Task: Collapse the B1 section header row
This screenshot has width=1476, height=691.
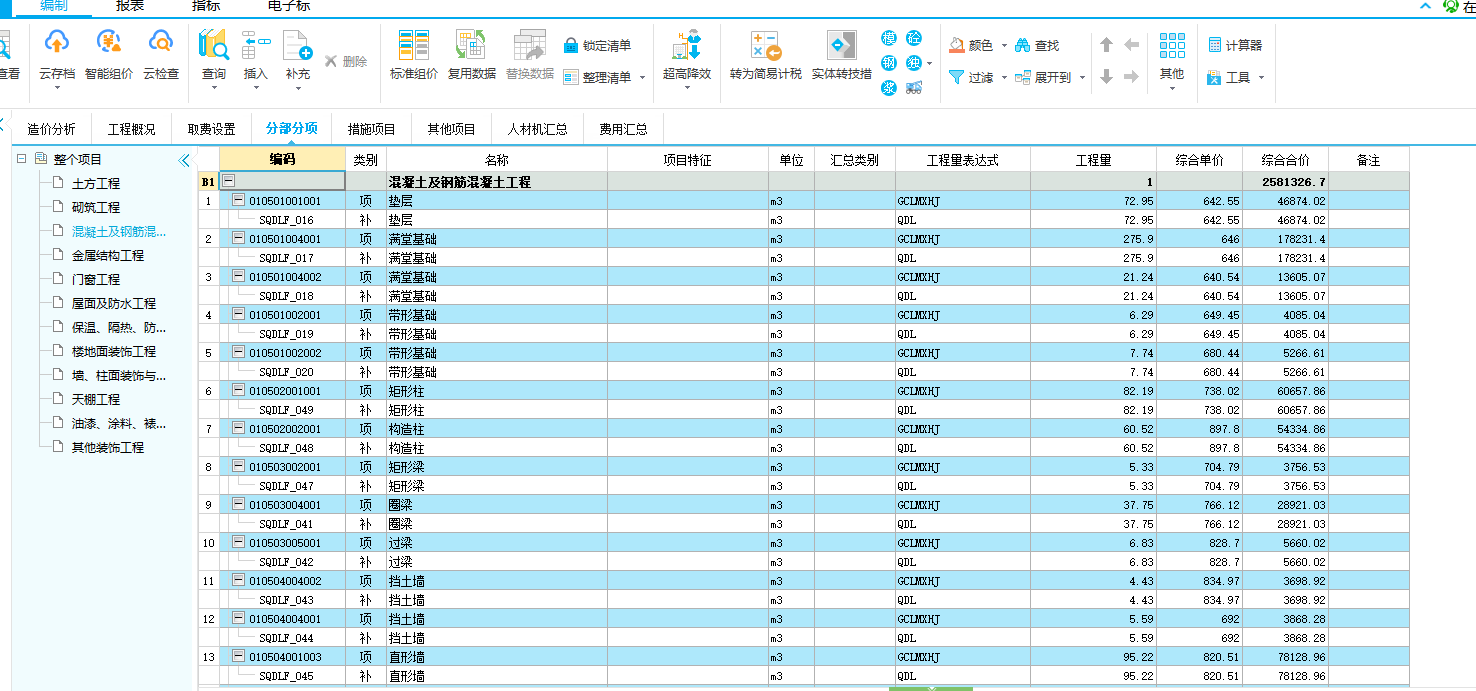Action: (x=229, y=181)
